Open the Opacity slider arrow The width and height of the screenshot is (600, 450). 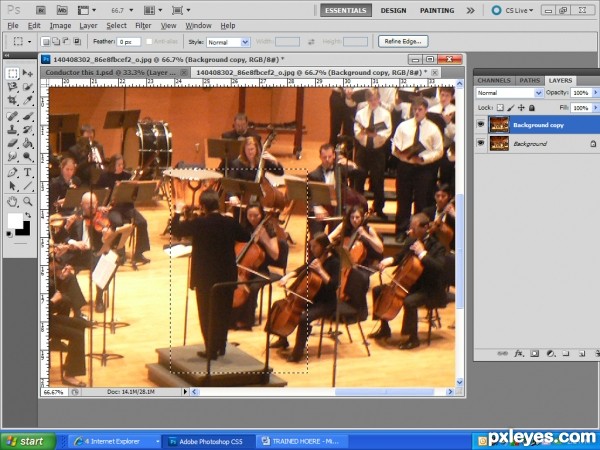(x=595, y=93)
